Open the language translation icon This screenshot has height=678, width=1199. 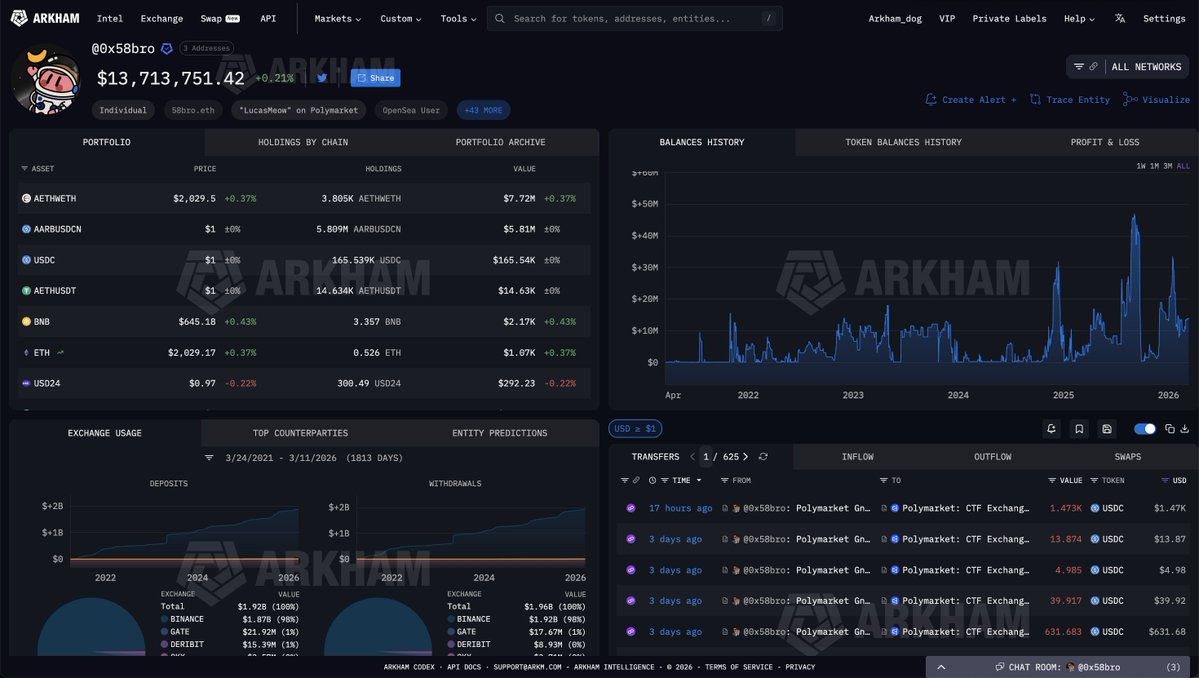(1119, 18)
